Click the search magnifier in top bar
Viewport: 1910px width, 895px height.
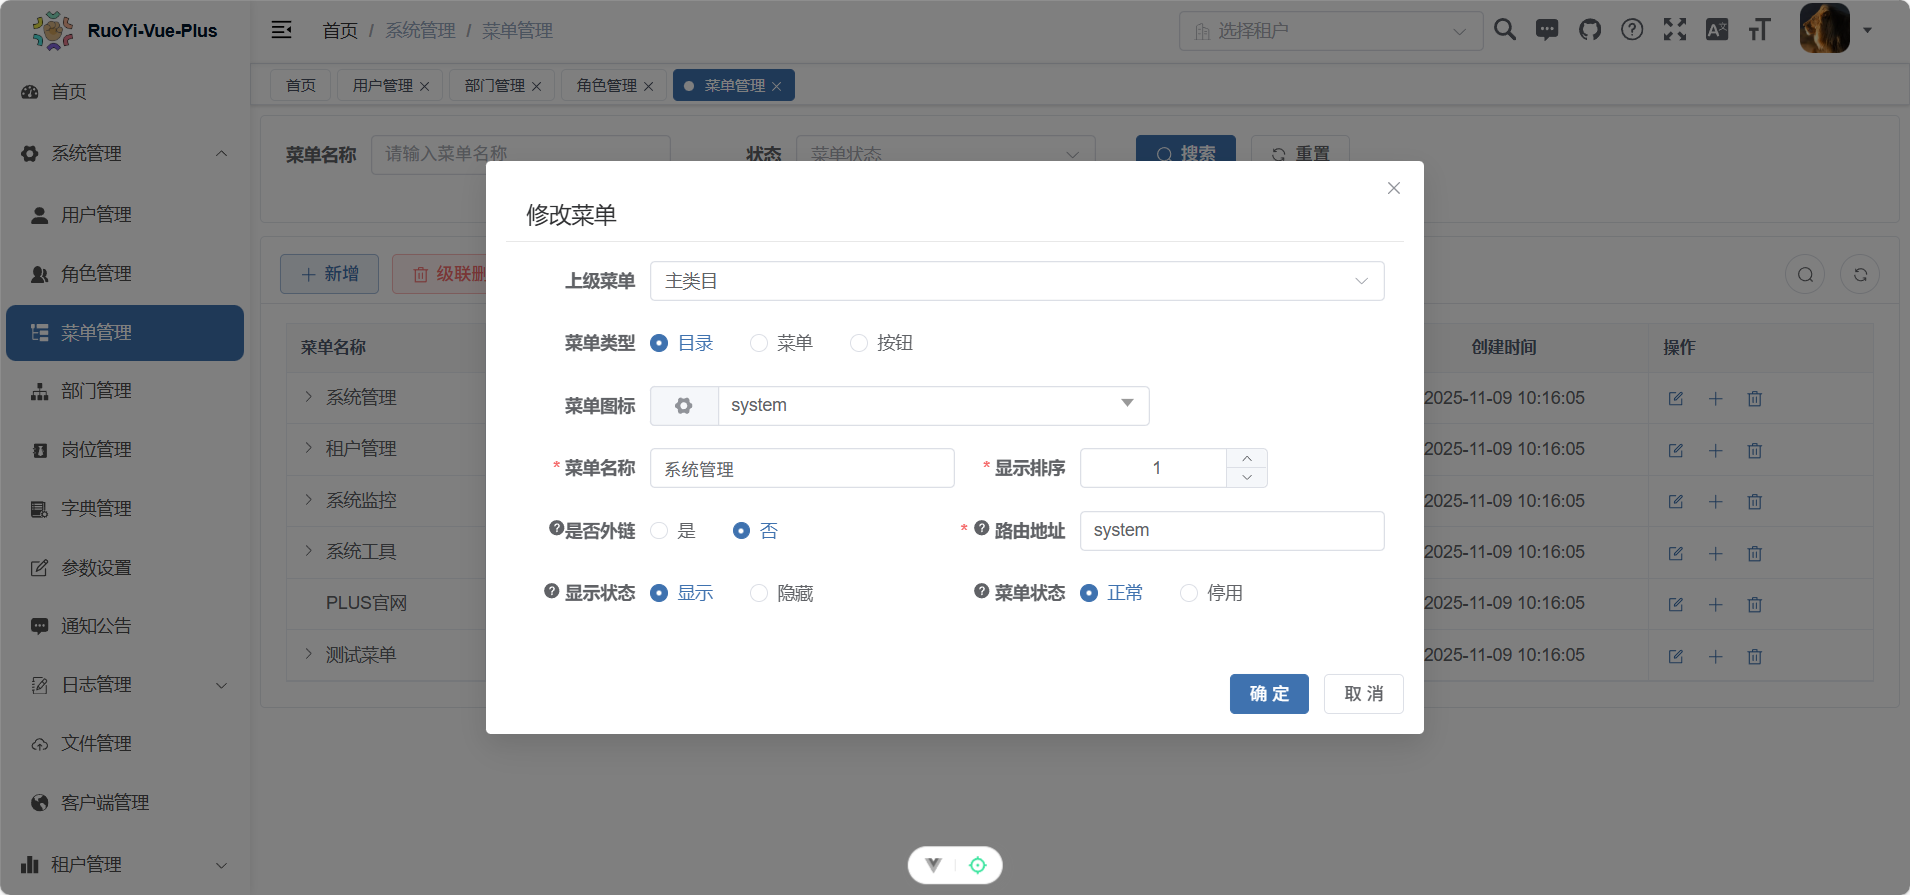pyautogui.click(x=1504, y=30)
